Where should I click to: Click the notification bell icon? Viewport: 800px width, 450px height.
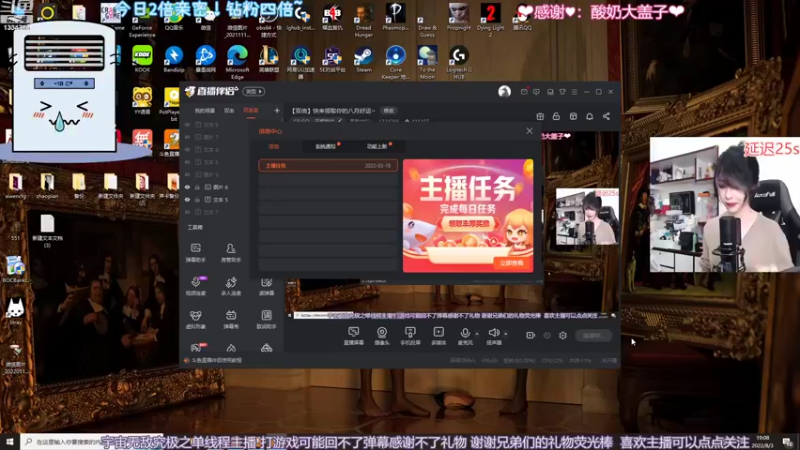[x=589, y=116]
